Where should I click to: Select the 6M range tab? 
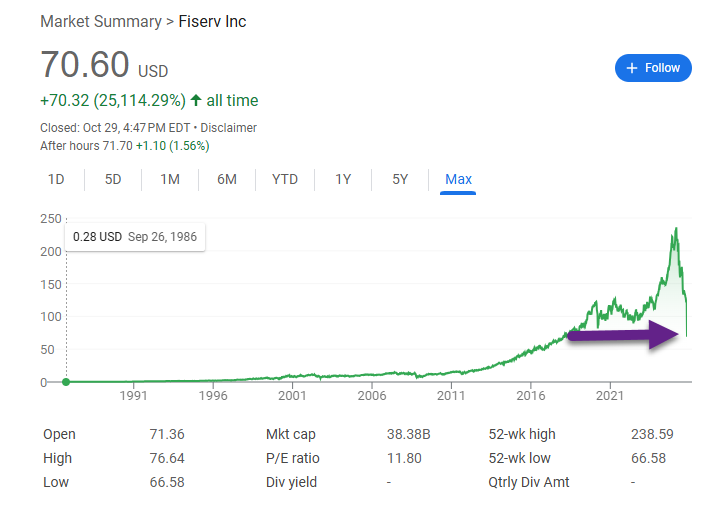coord(227,179)
